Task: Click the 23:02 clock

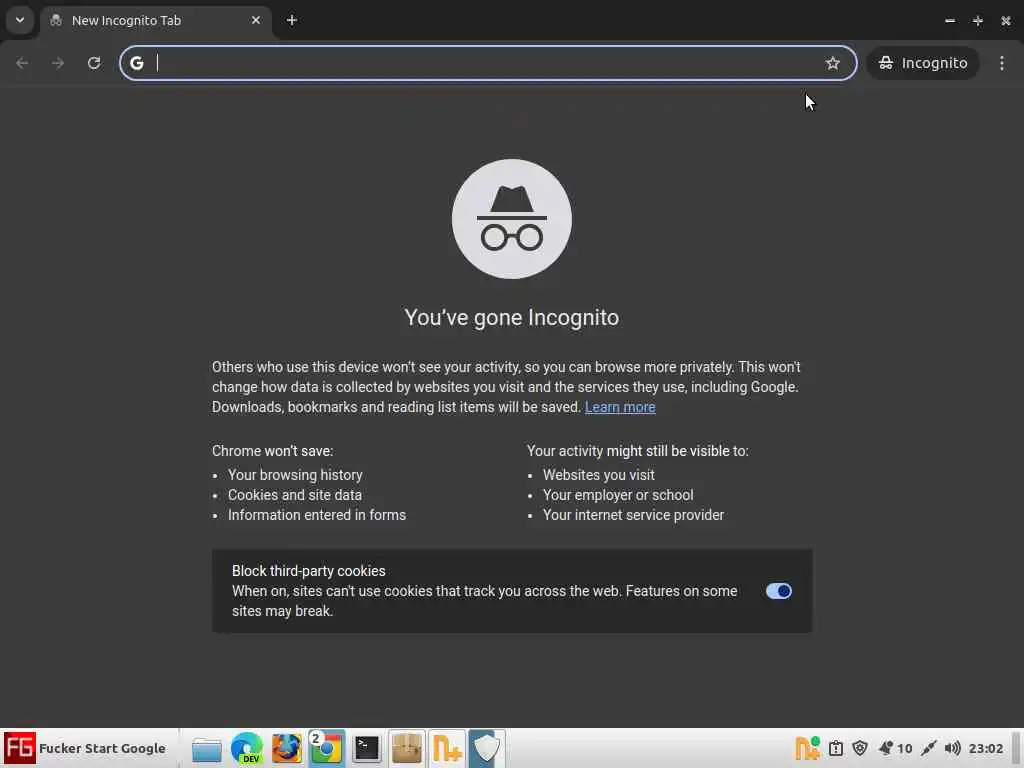Action: point(985,748)
